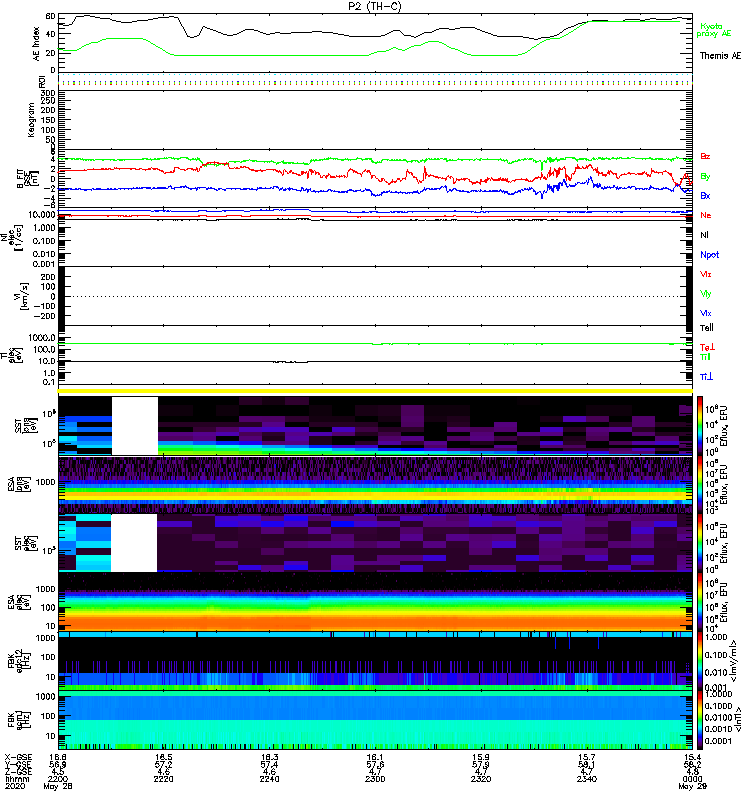Click the 2340 time axis label
The height and width of the screenshot is (800, 750).
tap(587, 779)
